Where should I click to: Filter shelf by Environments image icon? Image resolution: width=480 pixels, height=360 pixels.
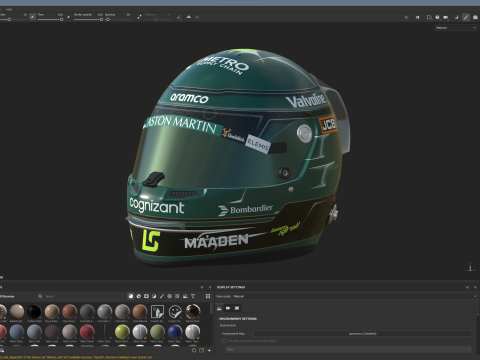point(185,296)
